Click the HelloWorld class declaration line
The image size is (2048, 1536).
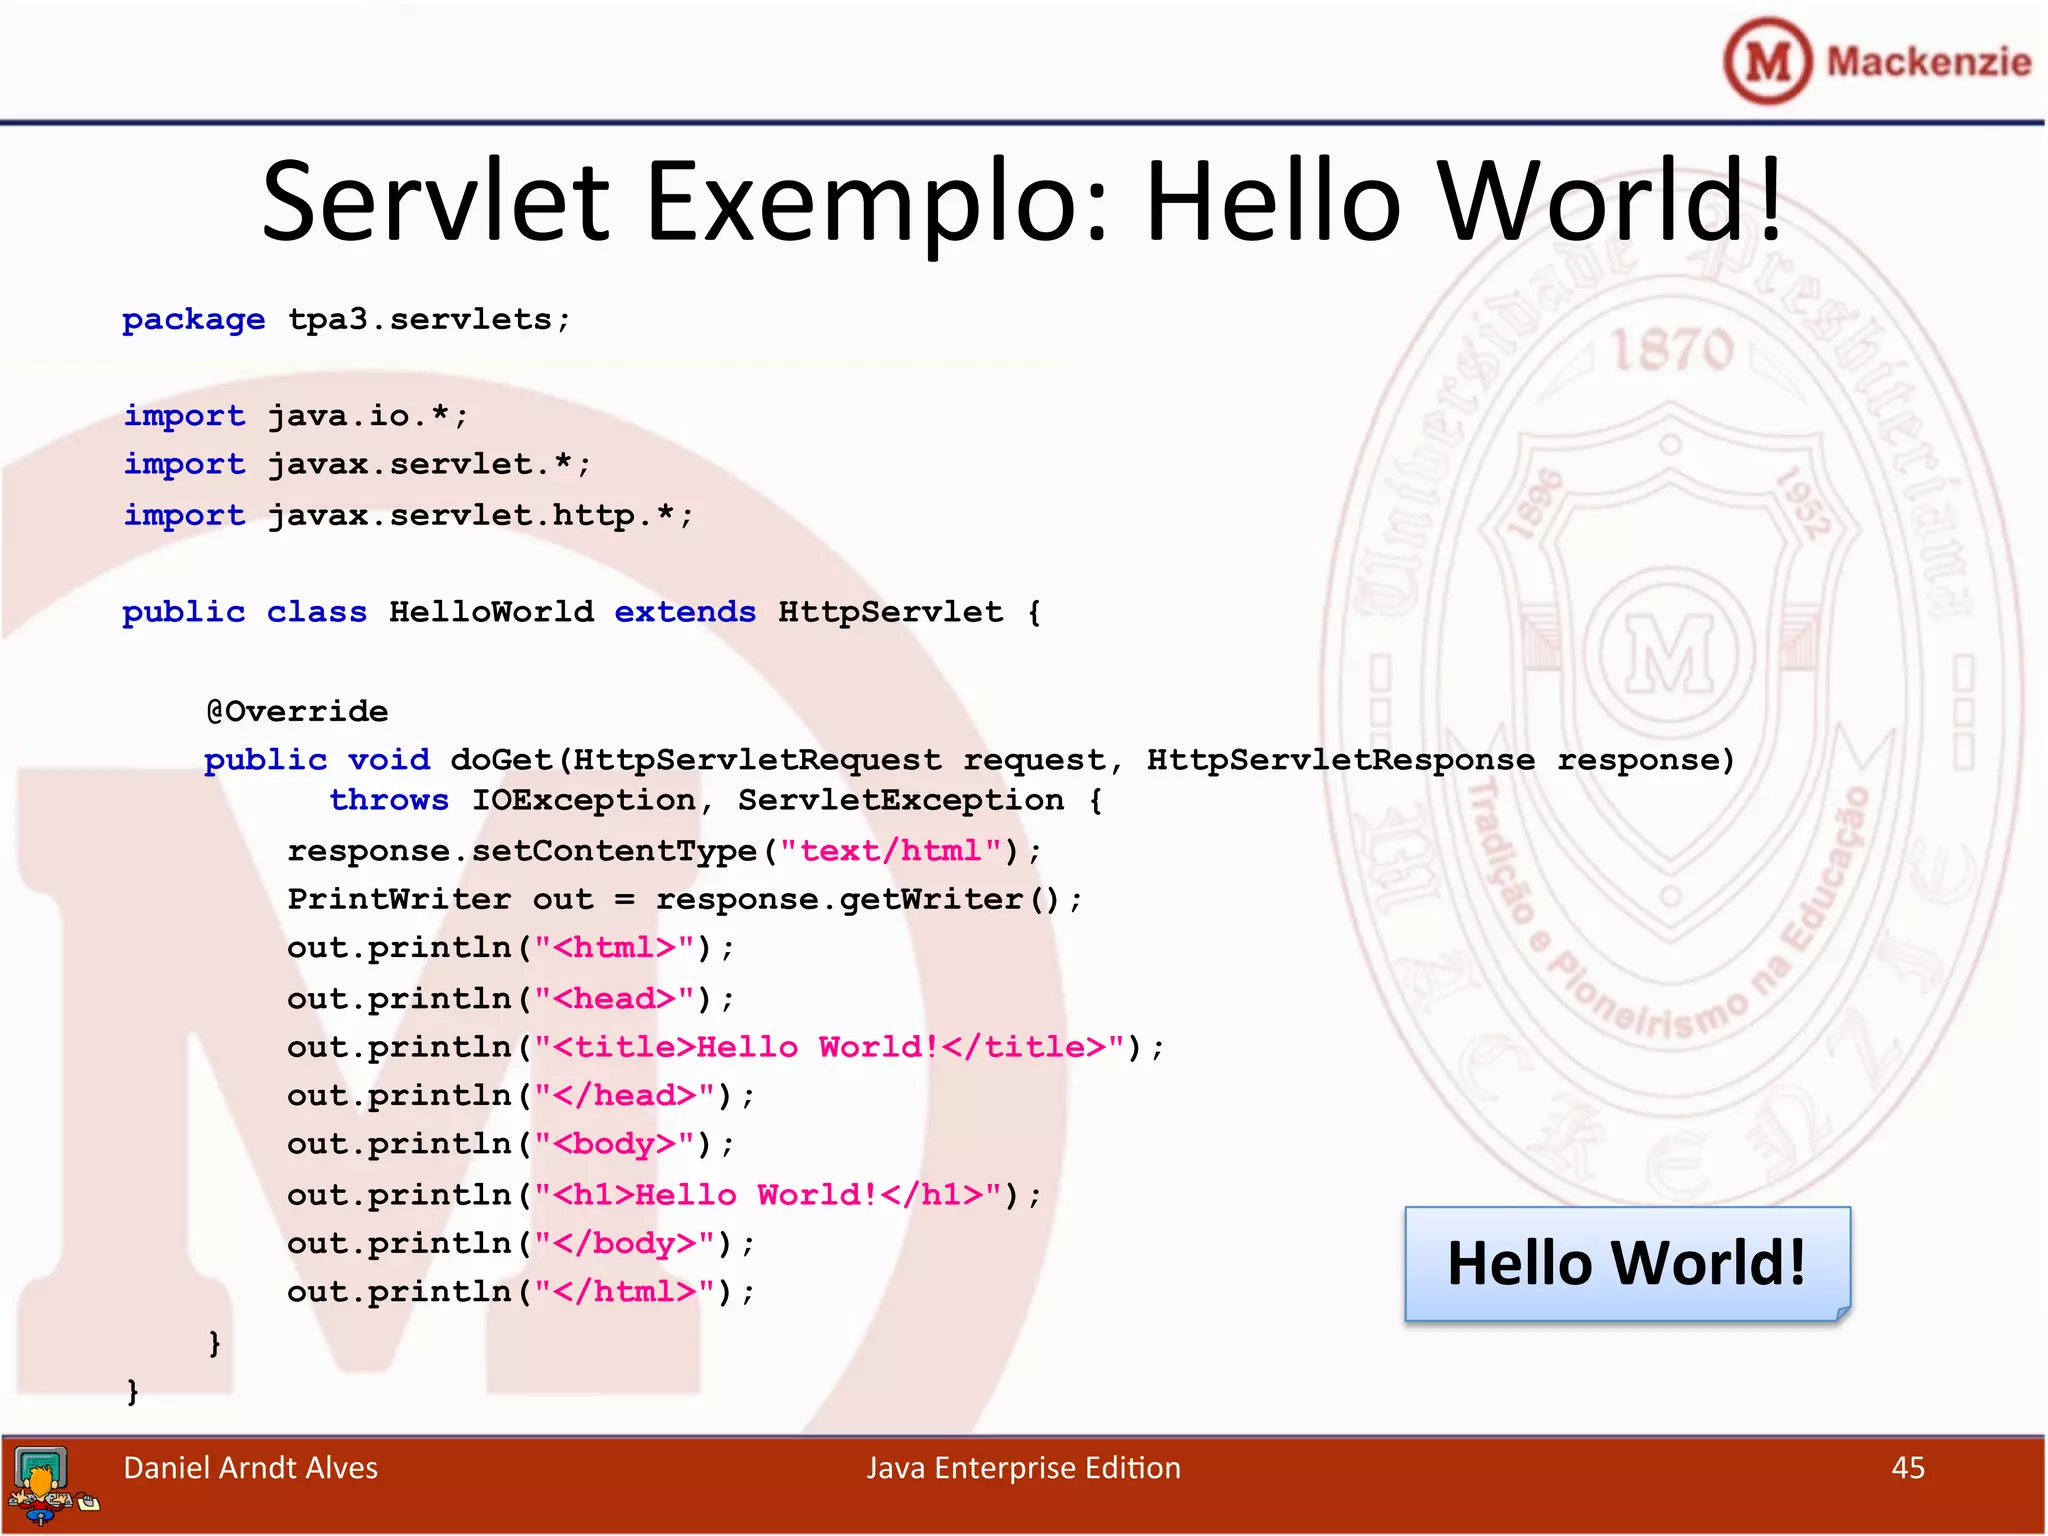tap(582, 612)
